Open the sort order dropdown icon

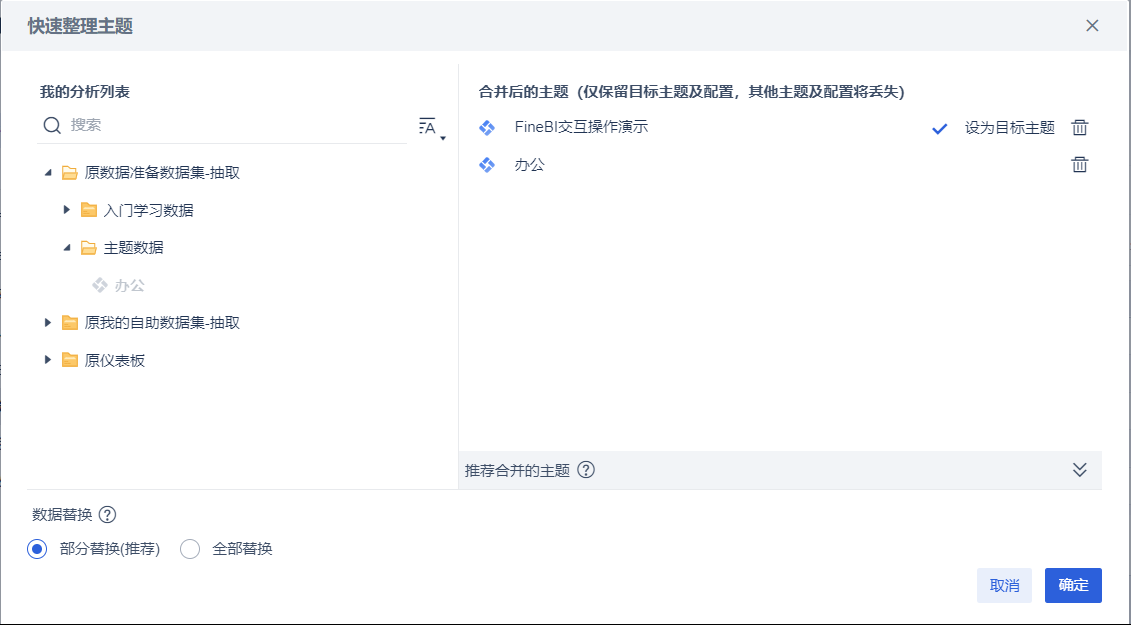[x=431, y=128]
